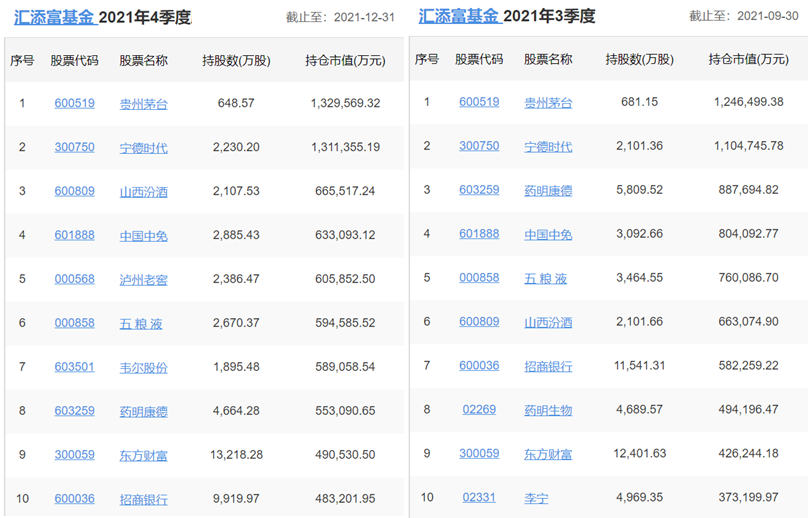Viewport: 808px width, 518px height.
Task: Select the 1,311,355.19 market value cell
Action: point(345,147)
